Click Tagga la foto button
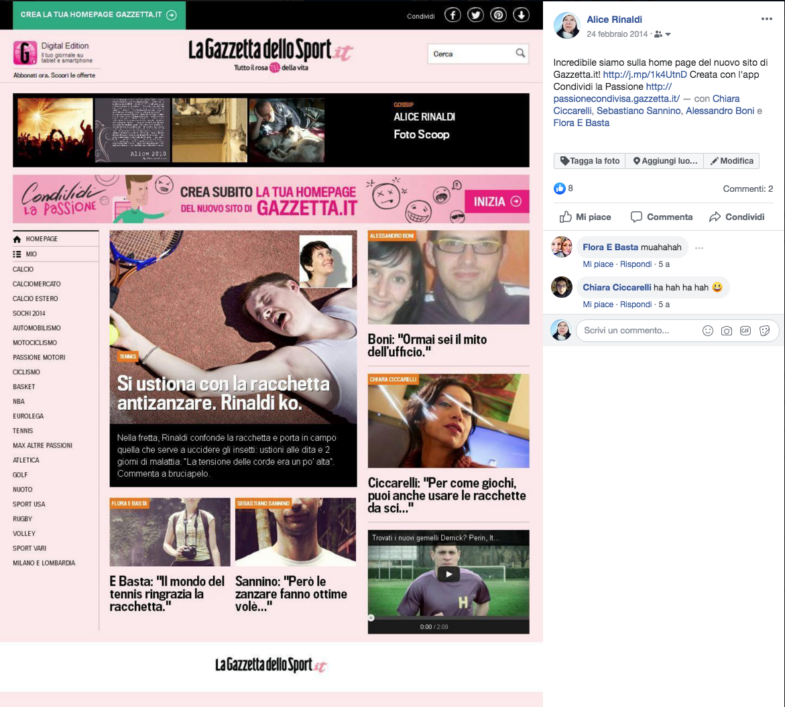This screenshot has width=785, height=707. [590, 161]
